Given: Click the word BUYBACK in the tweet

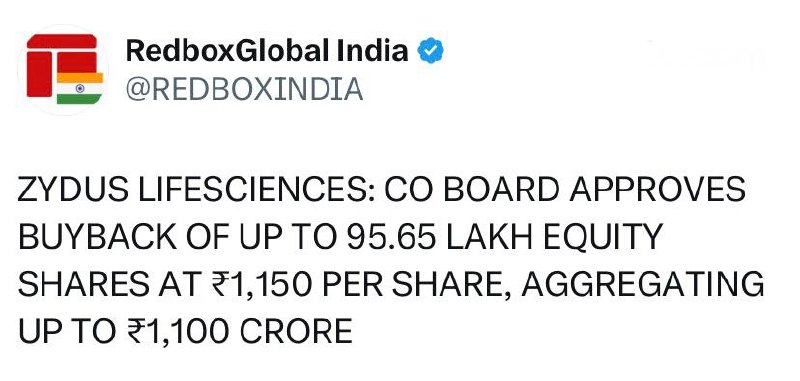Looking at the screenshot, I should pos(97,237).
